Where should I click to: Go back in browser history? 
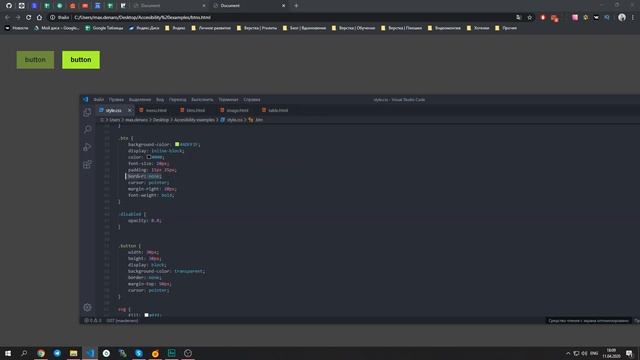pyautogui.click(x=7, y=18)
